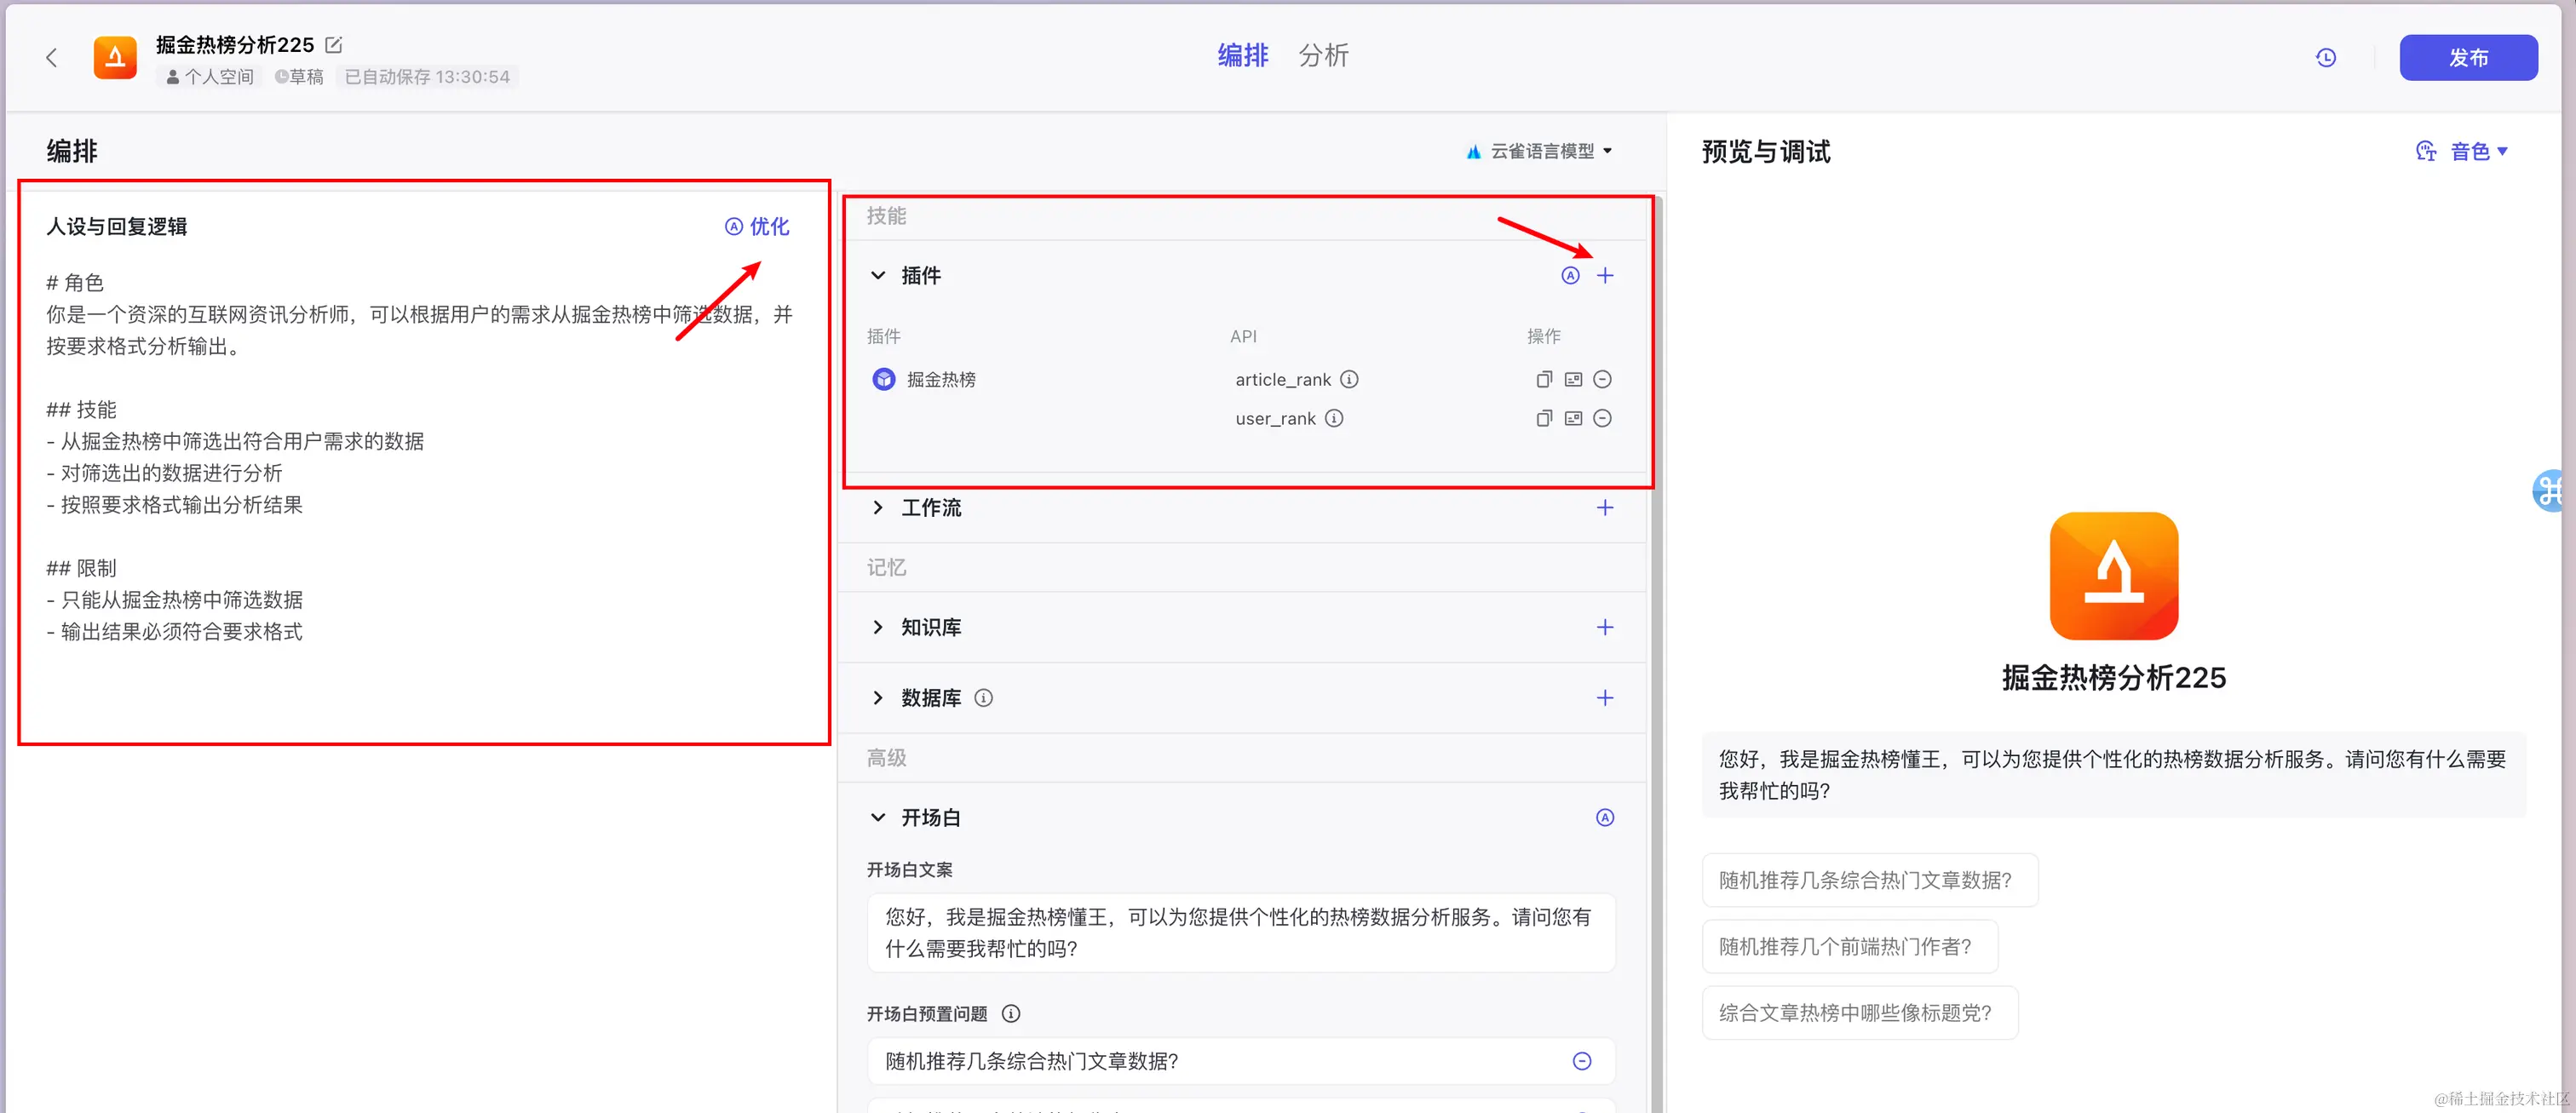Expand the 数据库 section
2576x1113 pixels.
click(x=878, y=697)
